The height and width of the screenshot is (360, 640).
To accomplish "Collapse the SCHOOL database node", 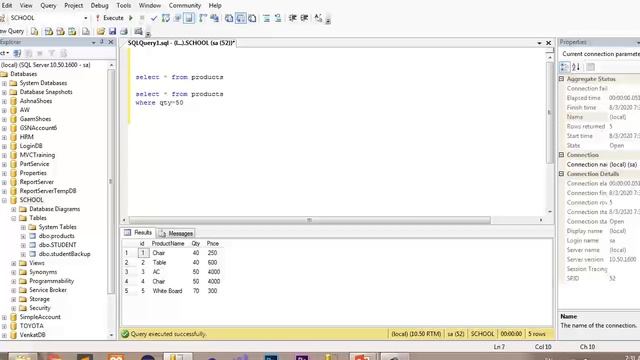I will pos(4,200).
